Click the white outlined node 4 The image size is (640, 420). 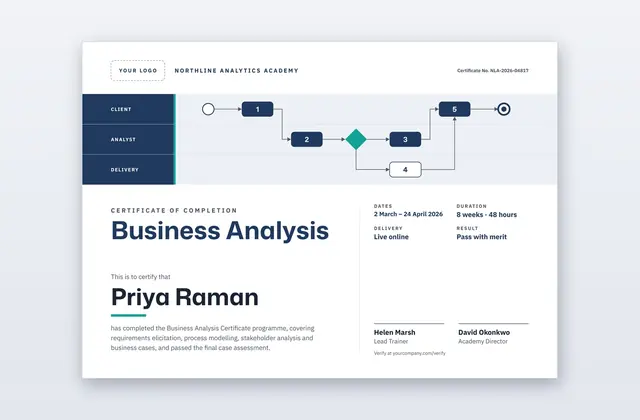405,170
